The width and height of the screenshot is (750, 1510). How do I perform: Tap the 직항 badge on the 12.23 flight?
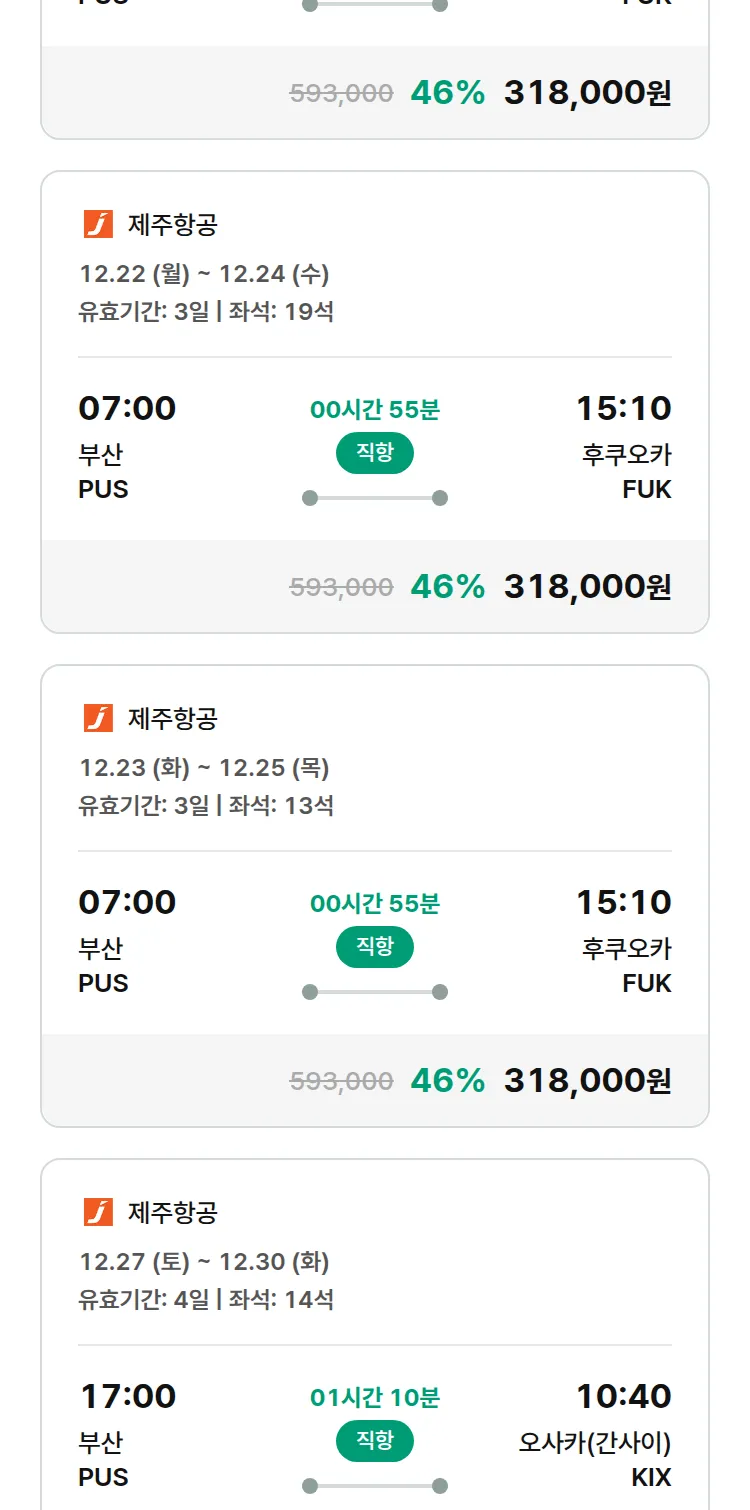[x=374, y=947]
